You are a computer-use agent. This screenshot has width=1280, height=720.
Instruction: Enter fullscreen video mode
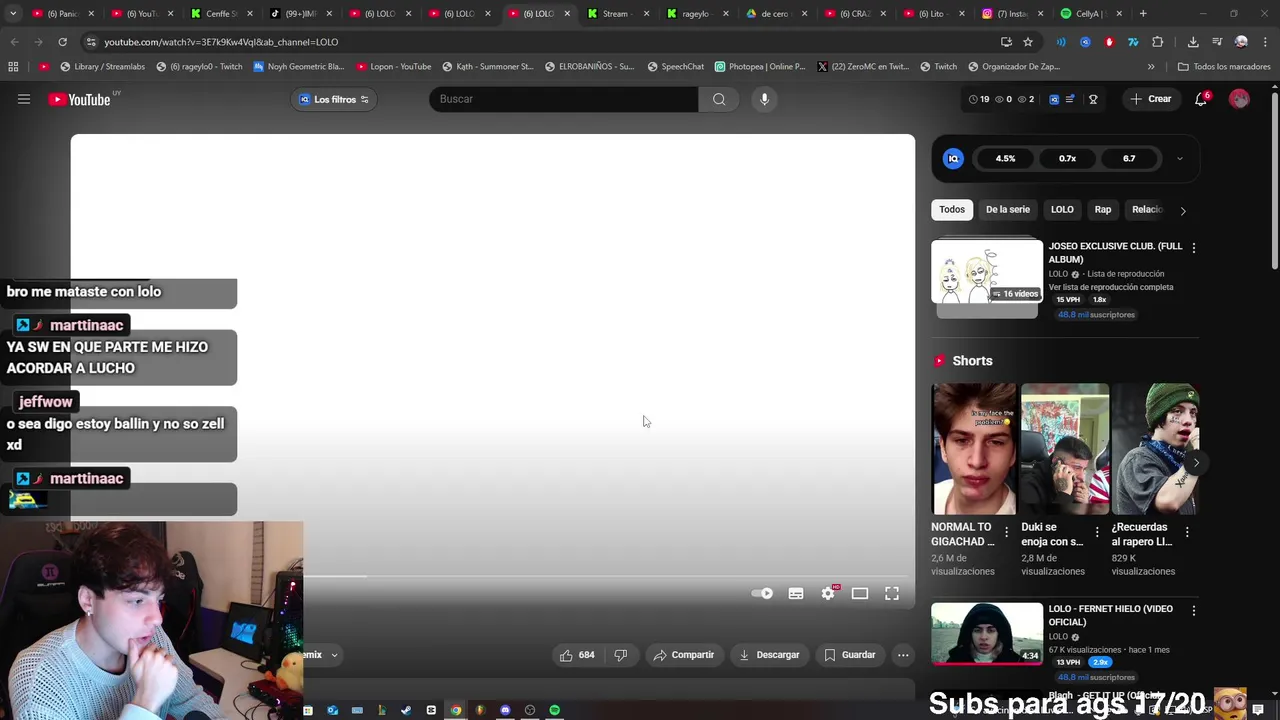(892, 593)
